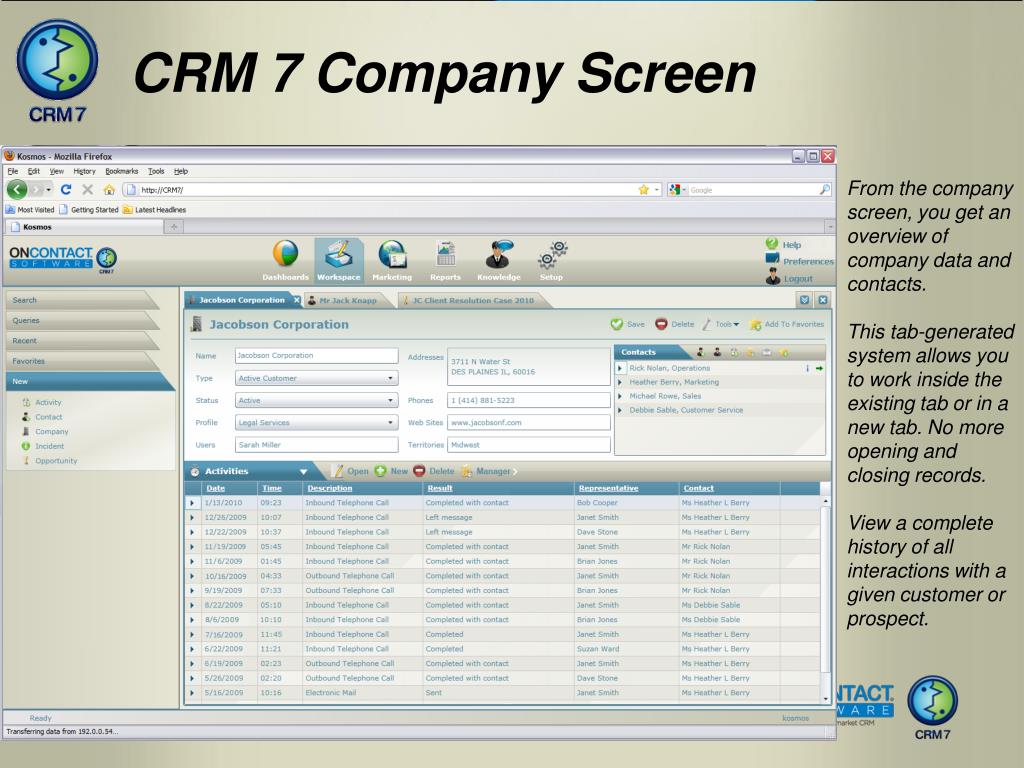
Task: Open a new browser tab plus button
Action: 174,227
